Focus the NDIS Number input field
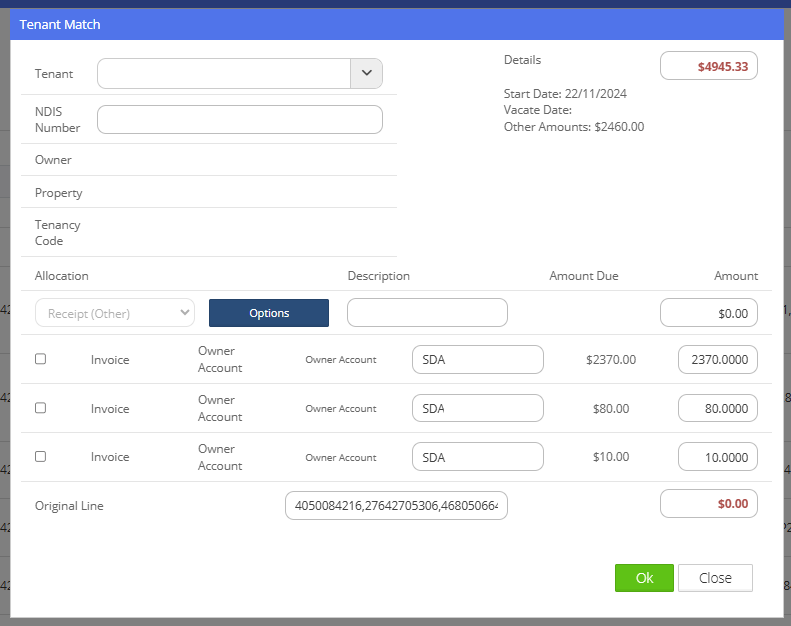Image resolution: width=791 pixels, height=626 pixels. (240, 120)
